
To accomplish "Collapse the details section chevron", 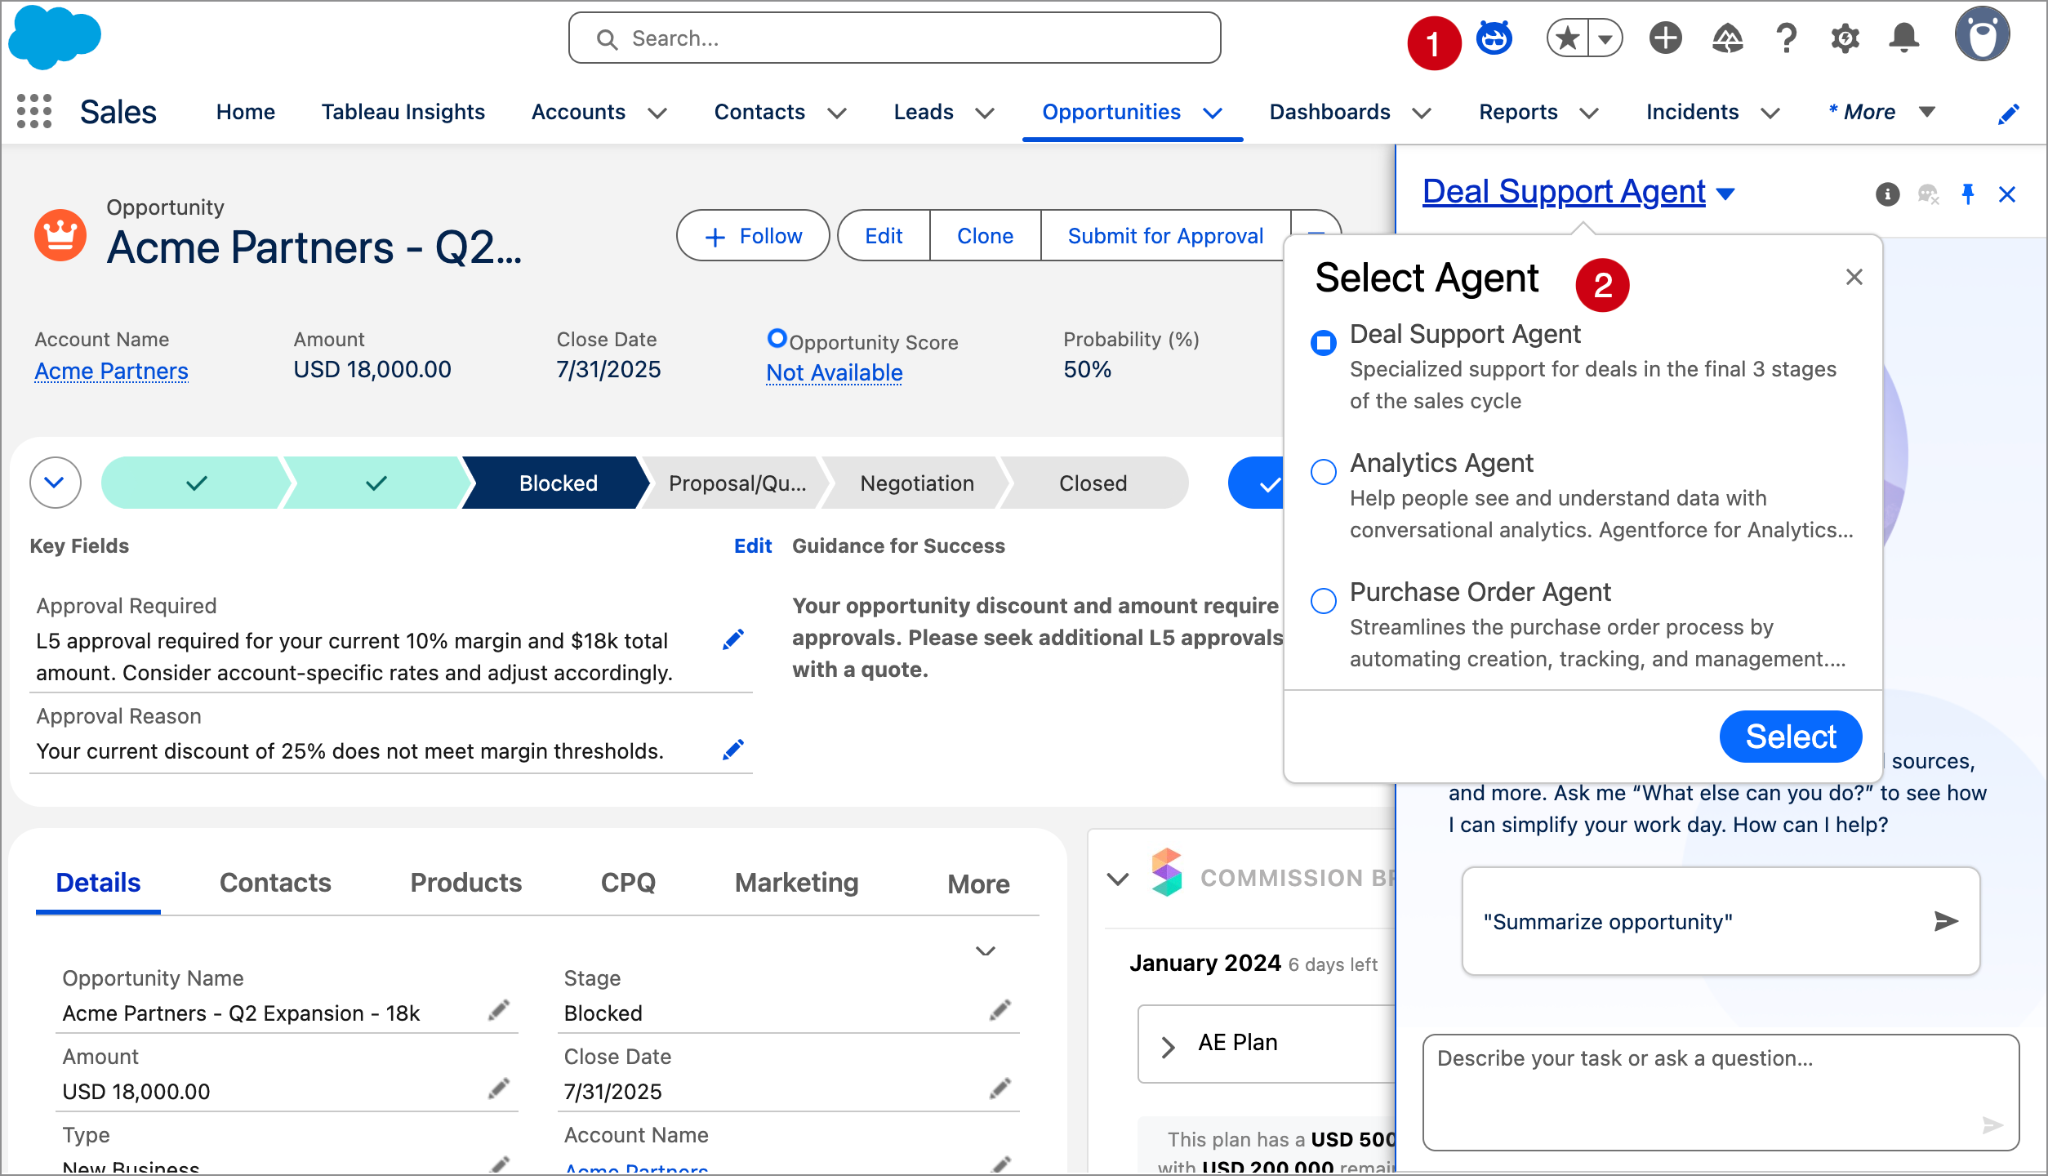I will [985, 951].
